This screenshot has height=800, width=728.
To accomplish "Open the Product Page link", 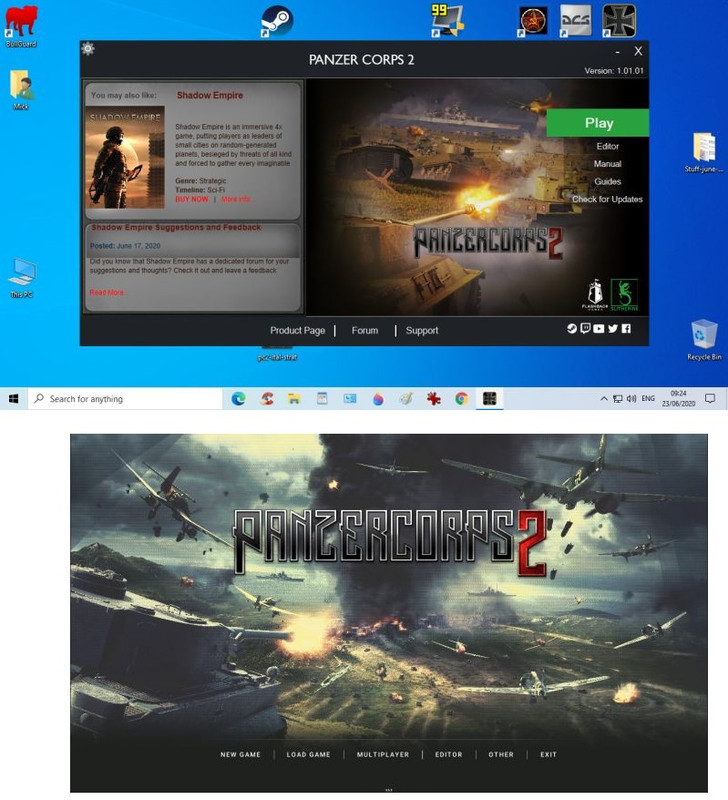I will point(297,331).
